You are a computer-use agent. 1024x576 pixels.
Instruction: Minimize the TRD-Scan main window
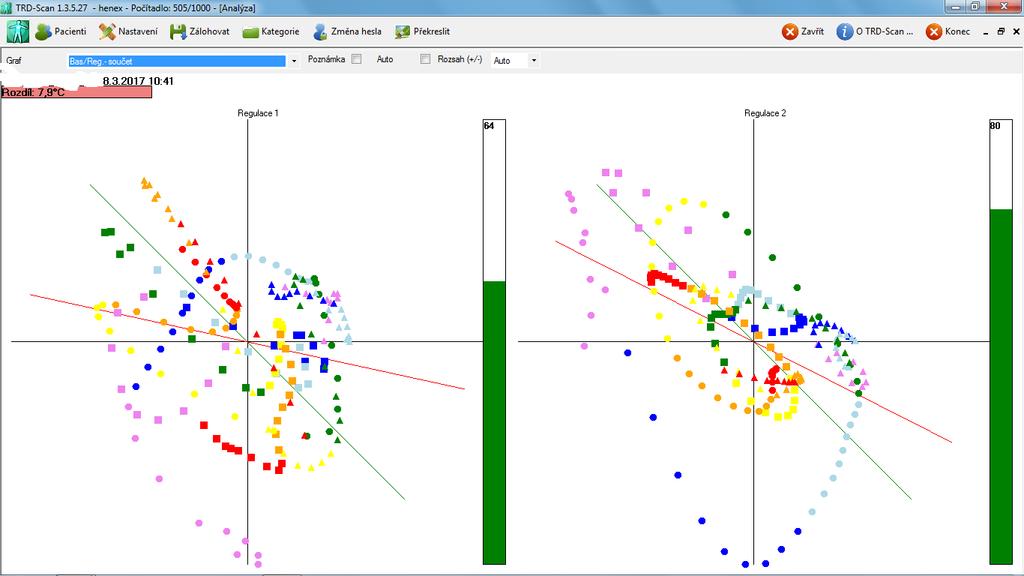pos(955,7)
